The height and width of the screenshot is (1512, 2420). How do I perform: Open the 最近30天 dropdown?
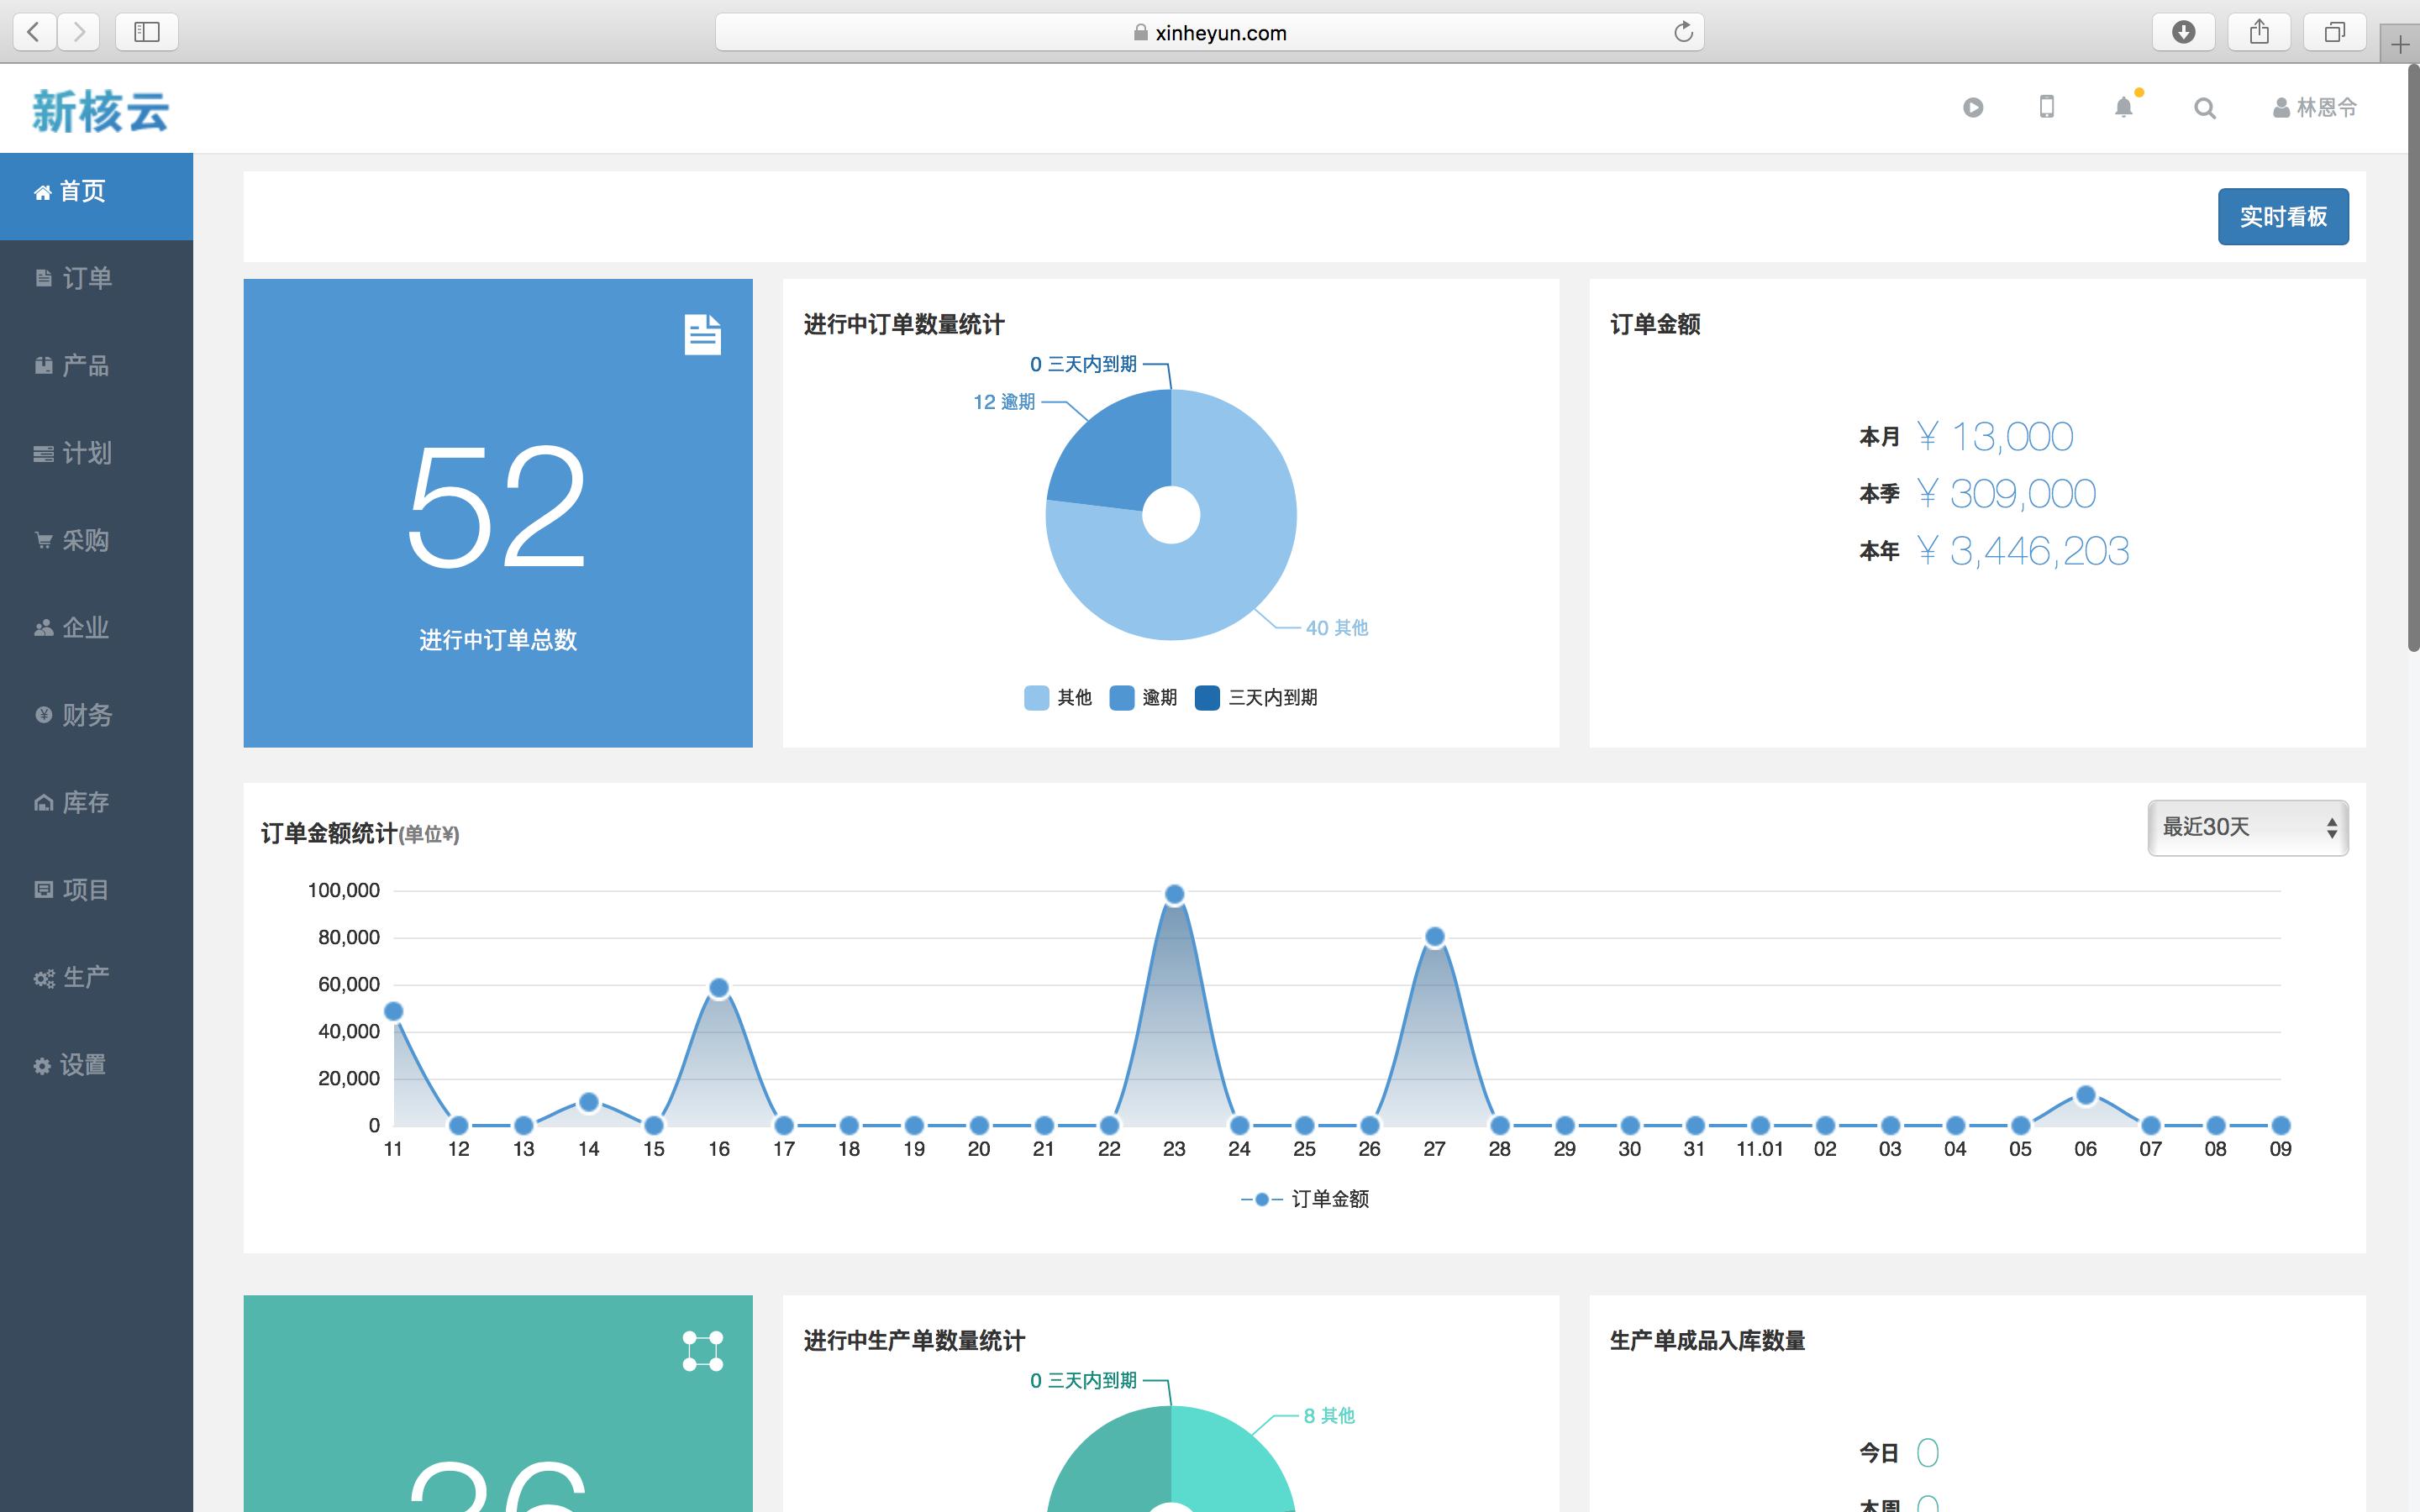point(2248,828)
